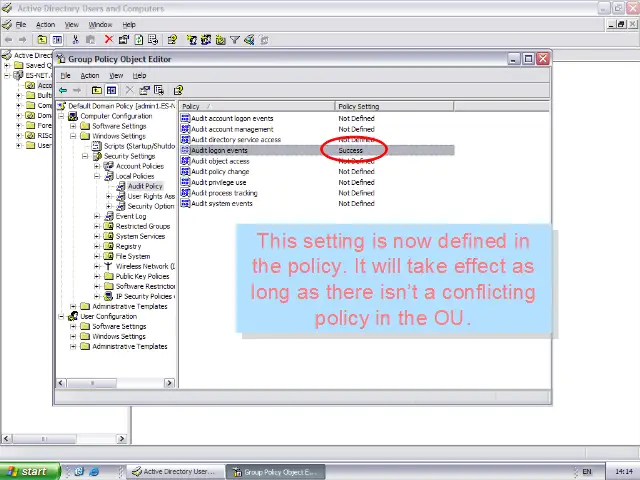Select Default Domain Policy root node

(x=121, y=106)
